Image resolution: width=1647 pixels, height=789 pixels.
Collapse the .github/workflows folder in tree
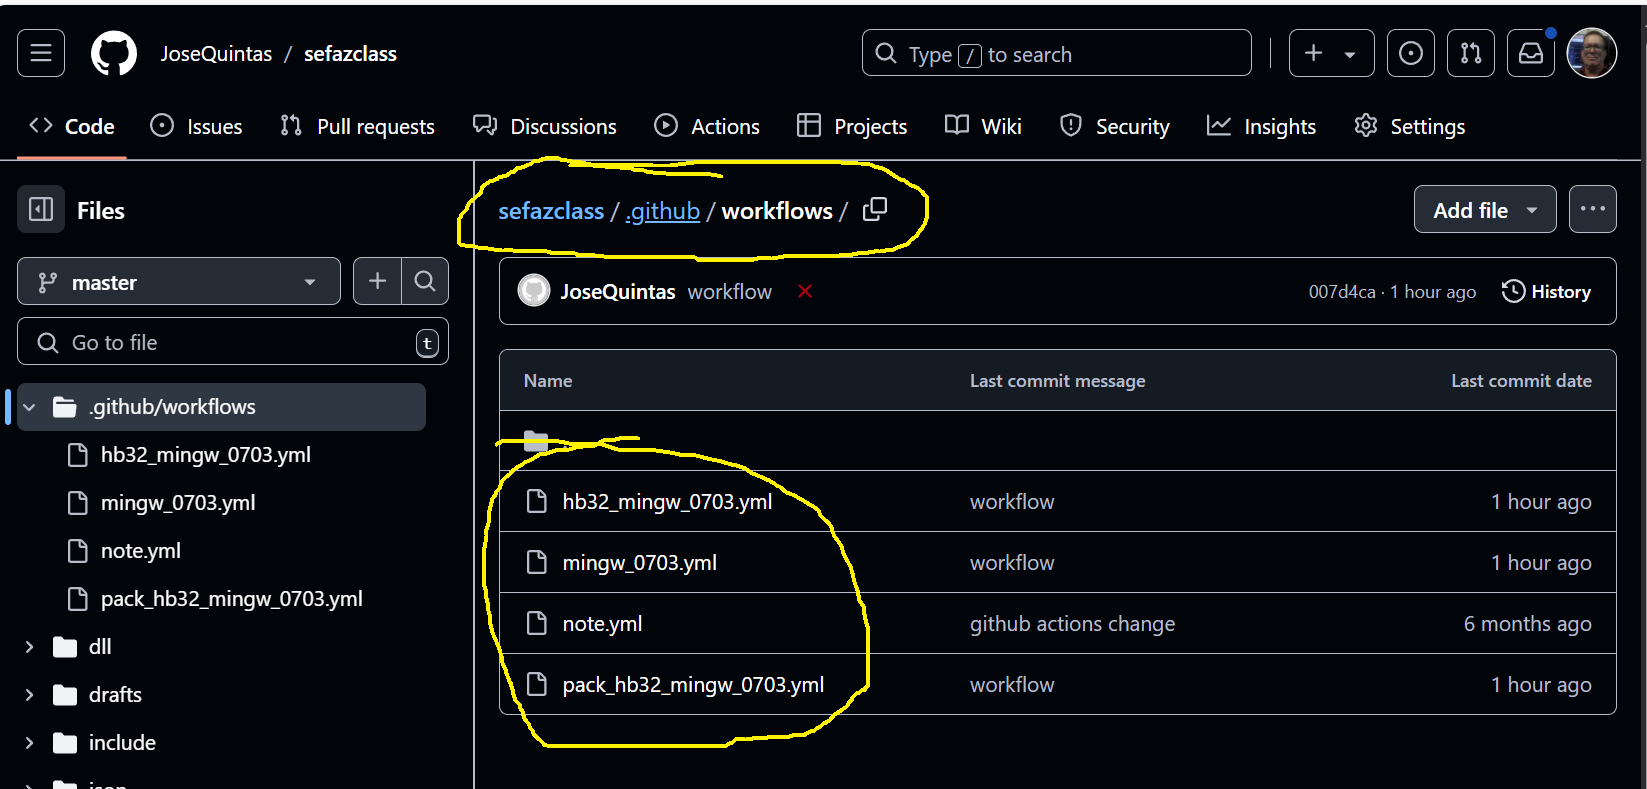pos(29,407)
